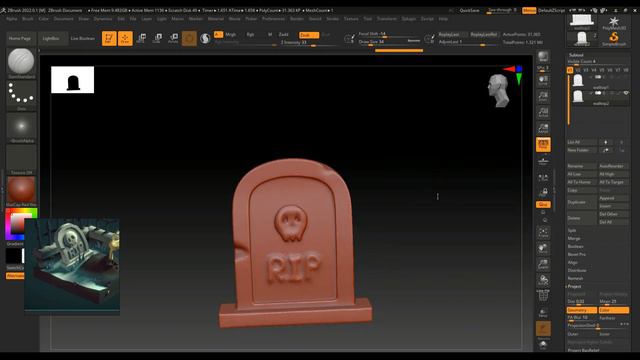
Task: Collapse the Project section
Action: pyautogui.click(x=575, y=287)
